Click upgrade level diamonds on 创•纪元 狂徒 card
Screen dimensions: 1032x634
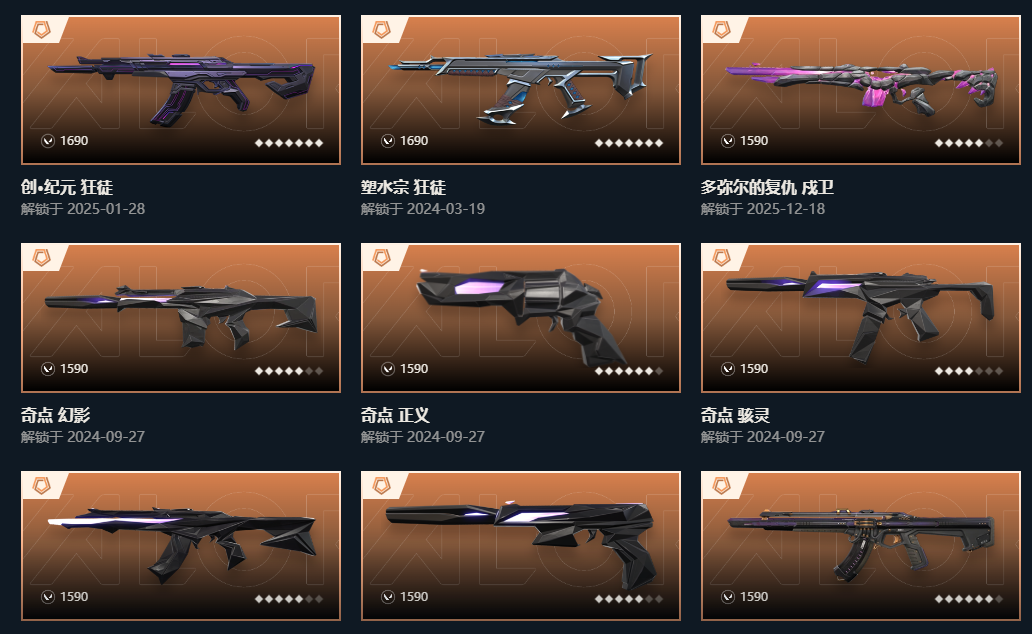click(289, 143)
